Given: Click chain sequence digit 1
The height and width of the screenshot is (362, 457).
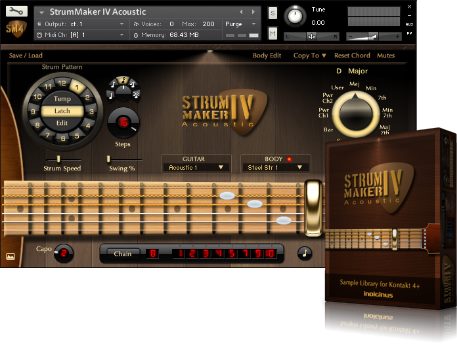Looking at the screenshot, I should click(x=179, y=254).
